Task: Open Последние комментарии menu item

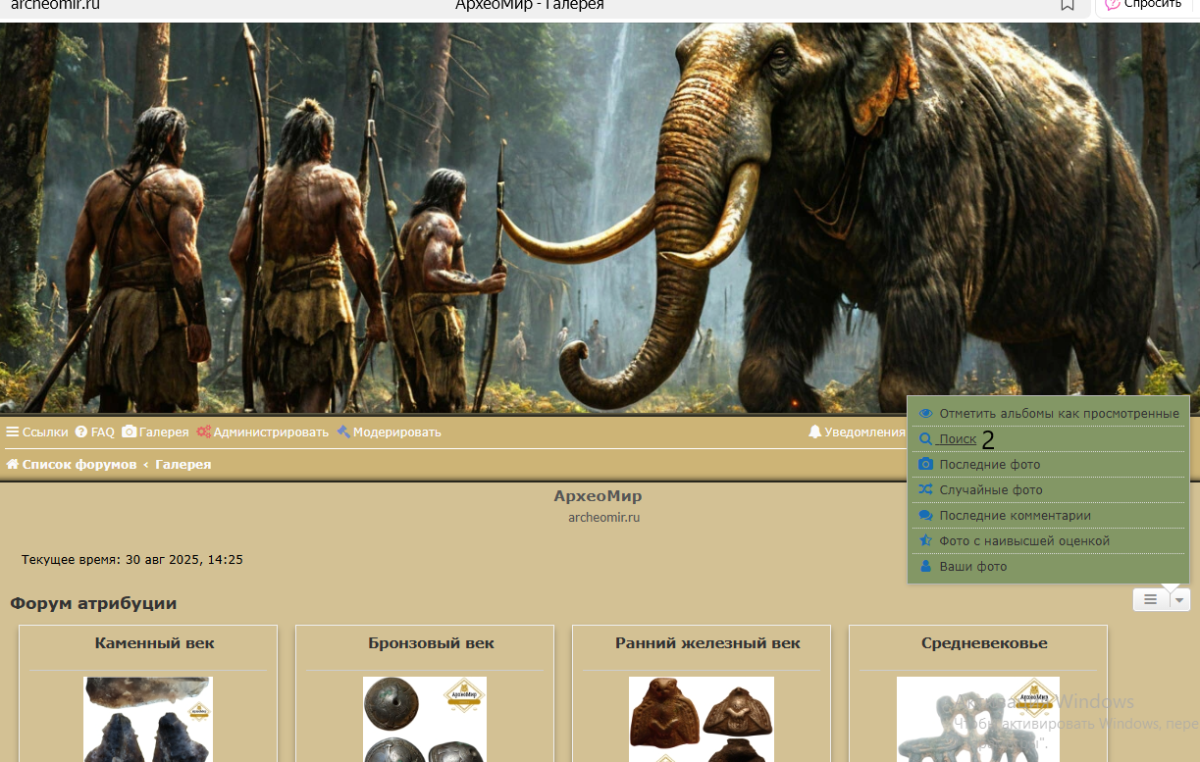Action: point(1014,516)
